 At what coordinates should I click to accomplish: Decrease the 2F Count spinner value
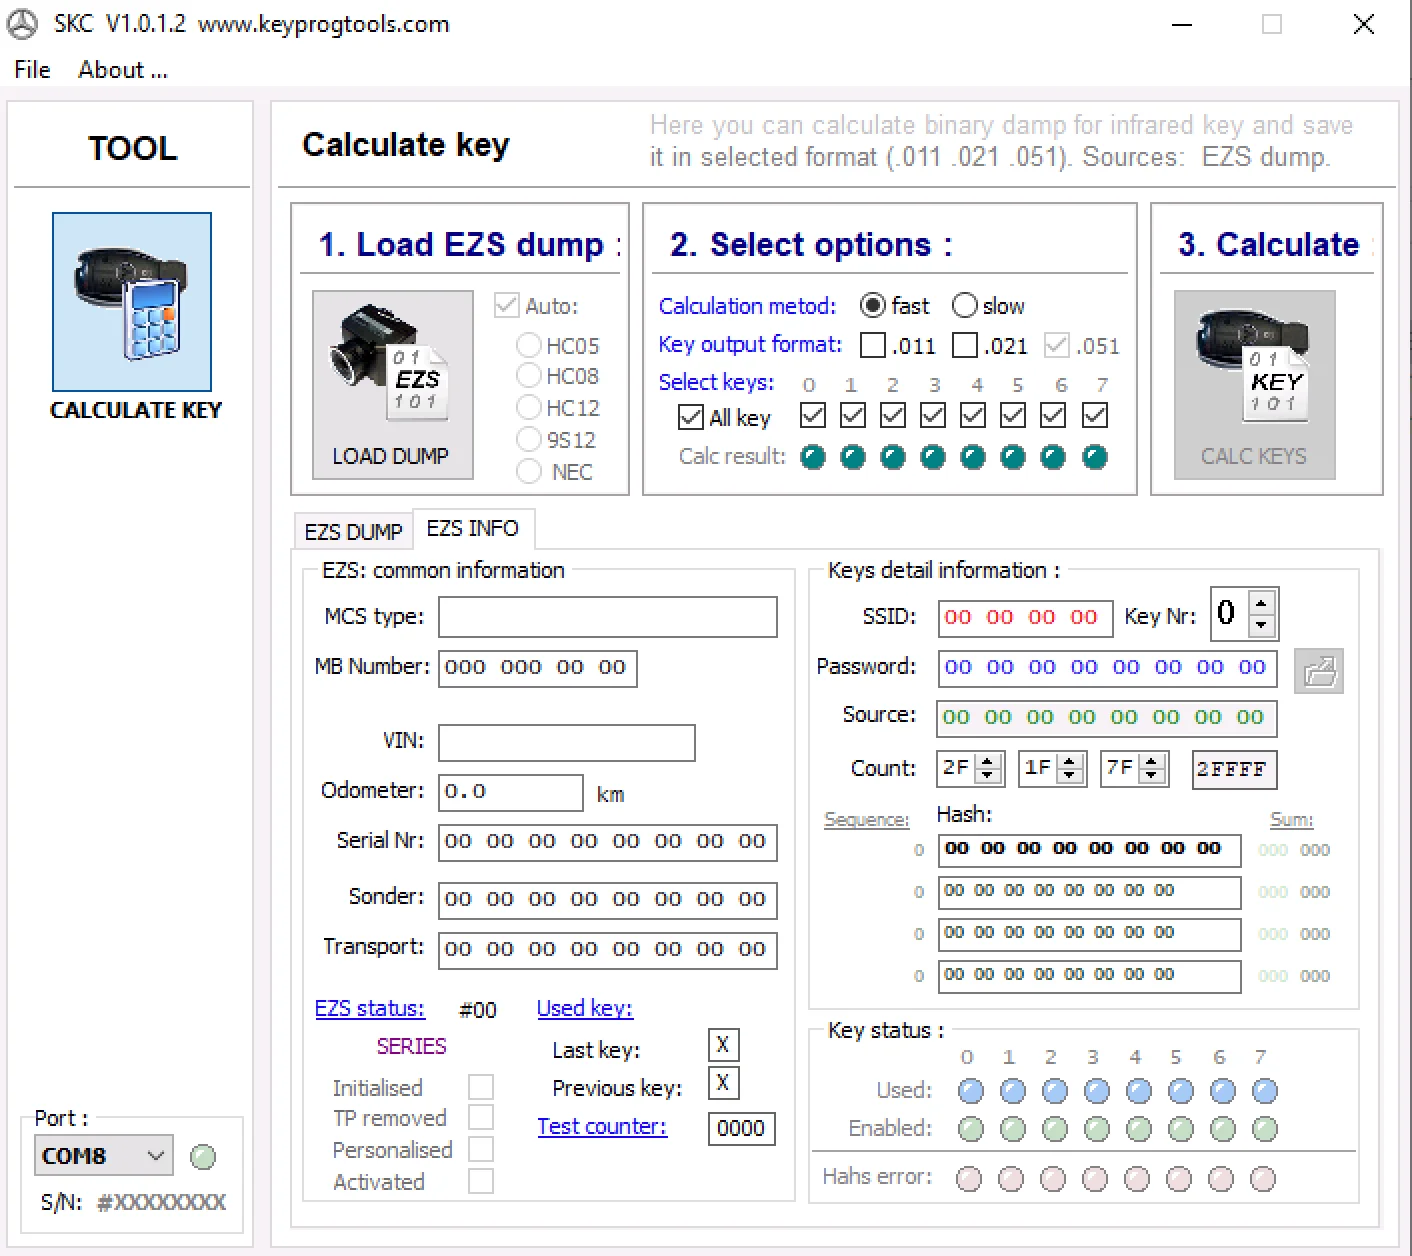988,776
